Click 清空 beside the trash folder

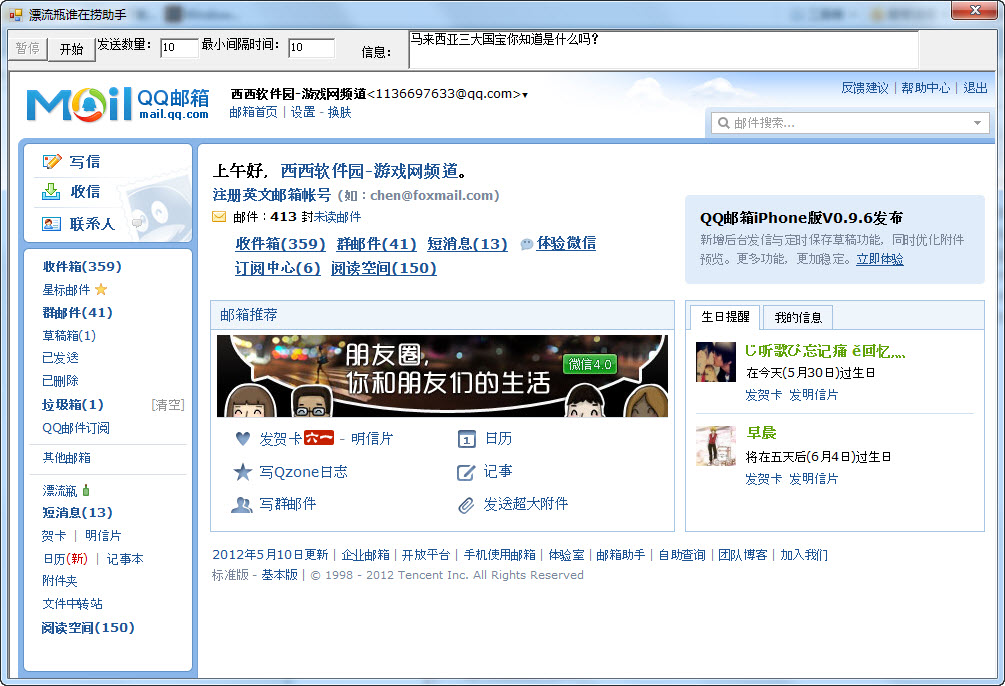(168, 405)
